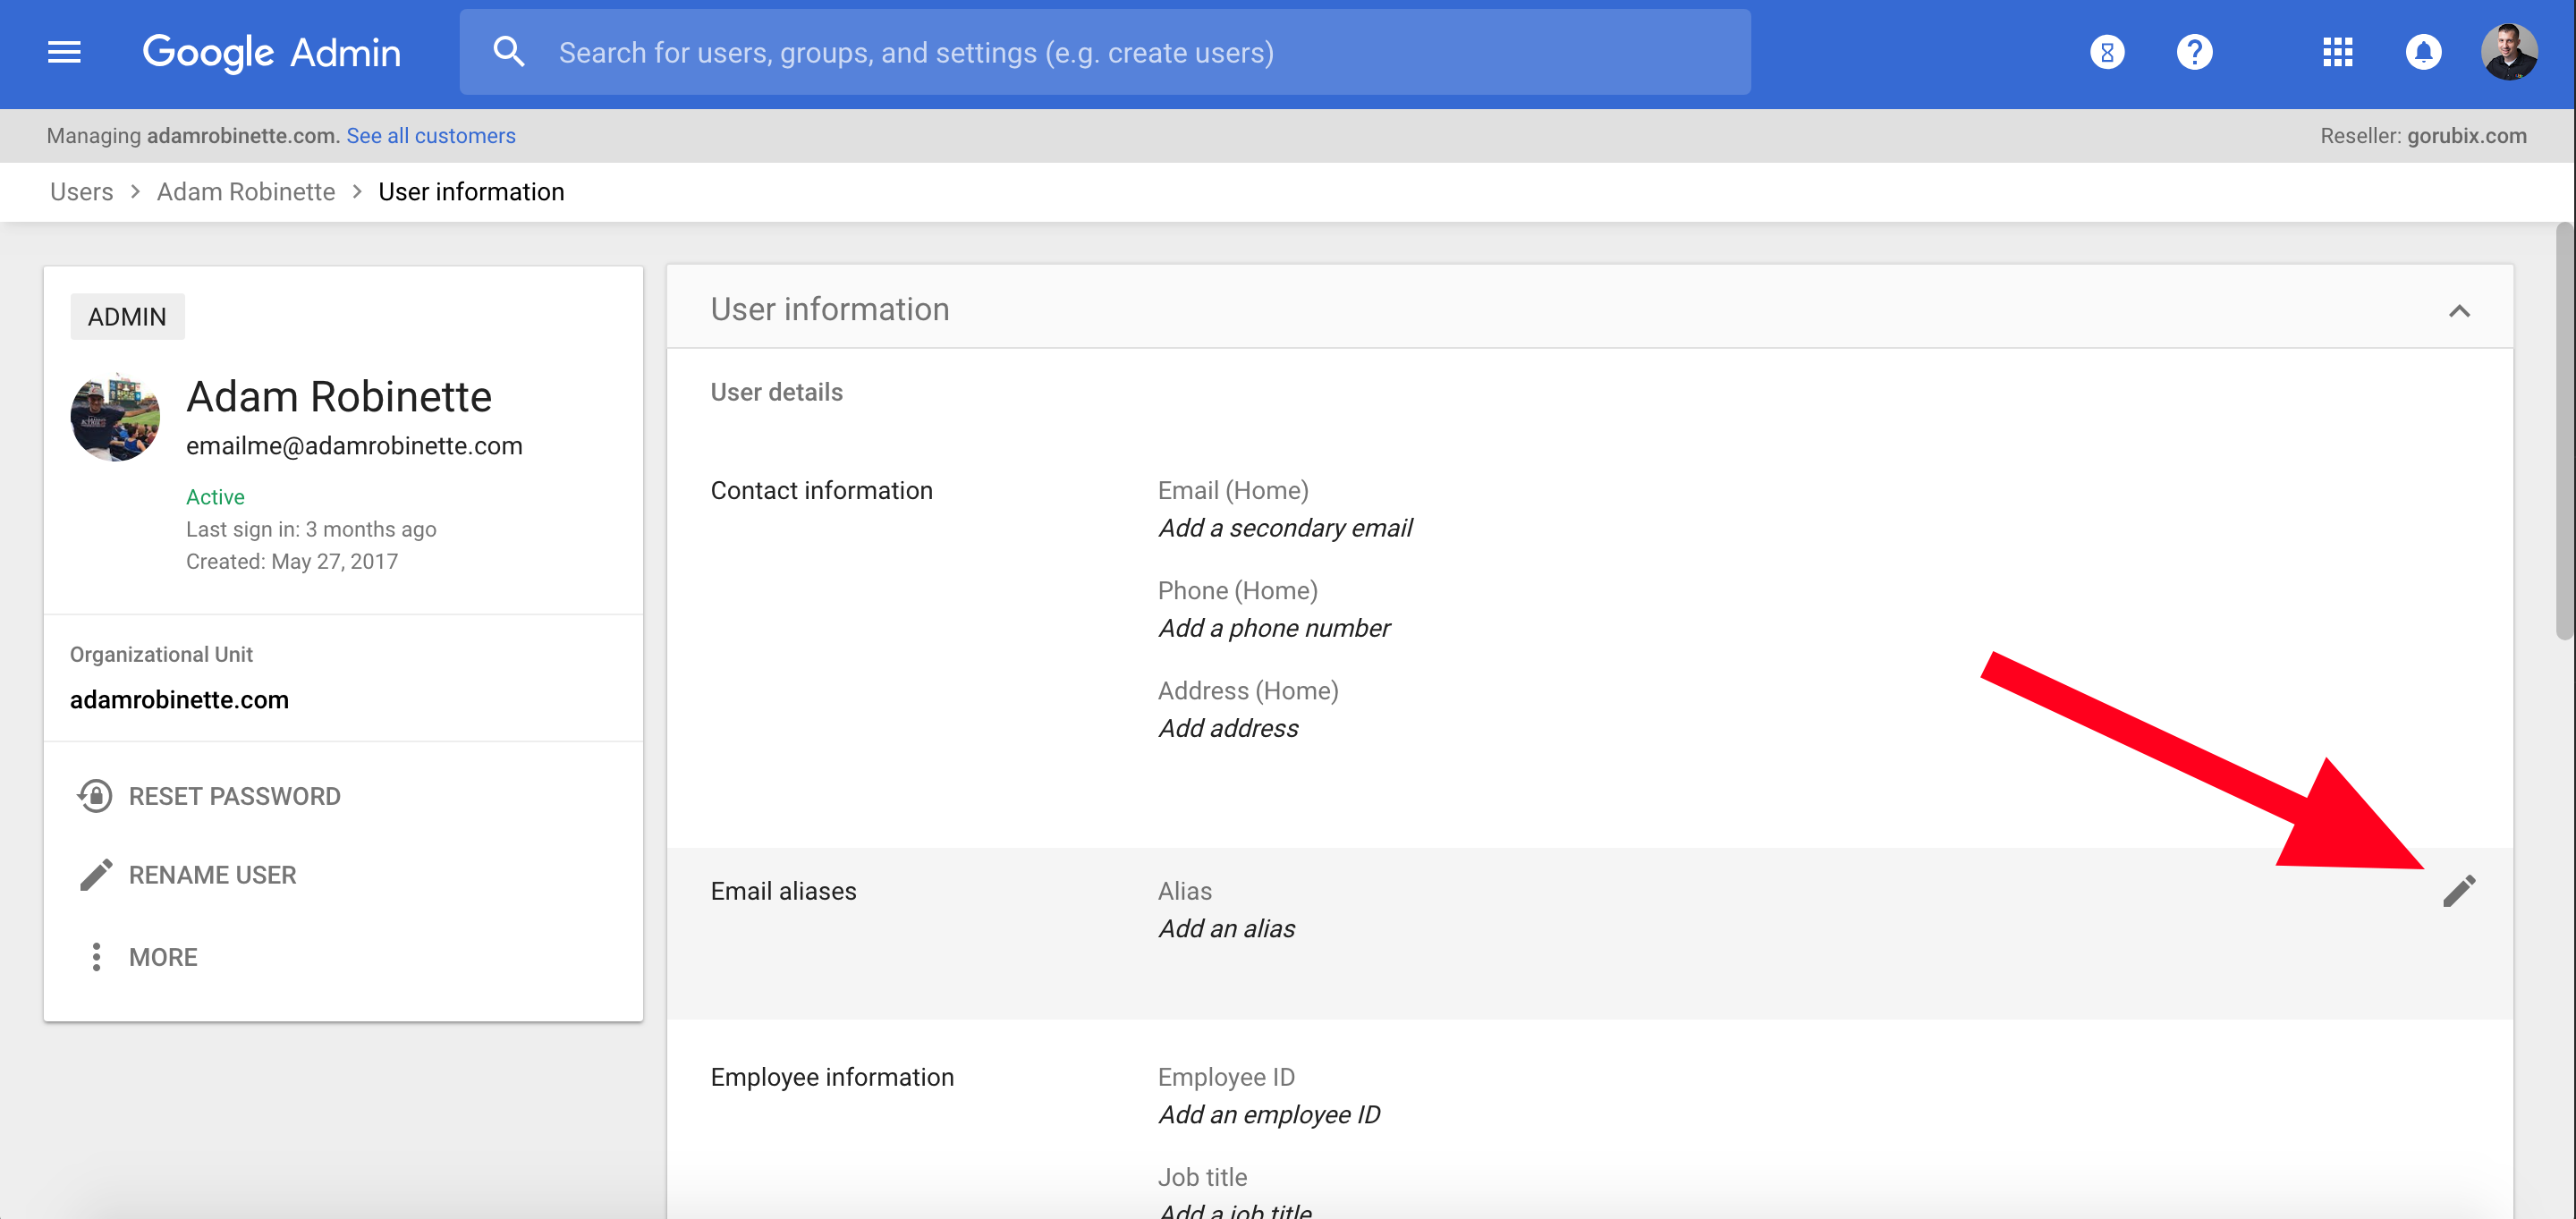Click Add an alias
Screen dimensions: 2576x1219
coord(1226,929)
